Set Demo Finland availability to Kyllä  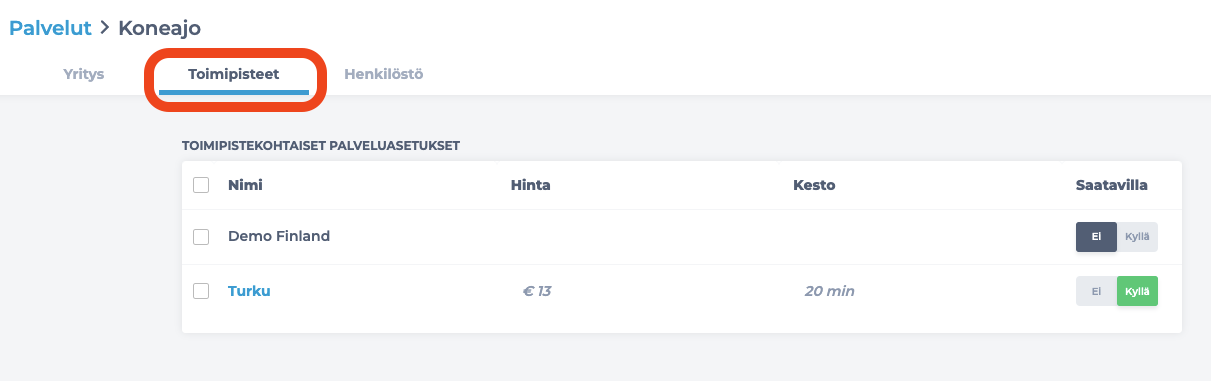pos(1137,237)
